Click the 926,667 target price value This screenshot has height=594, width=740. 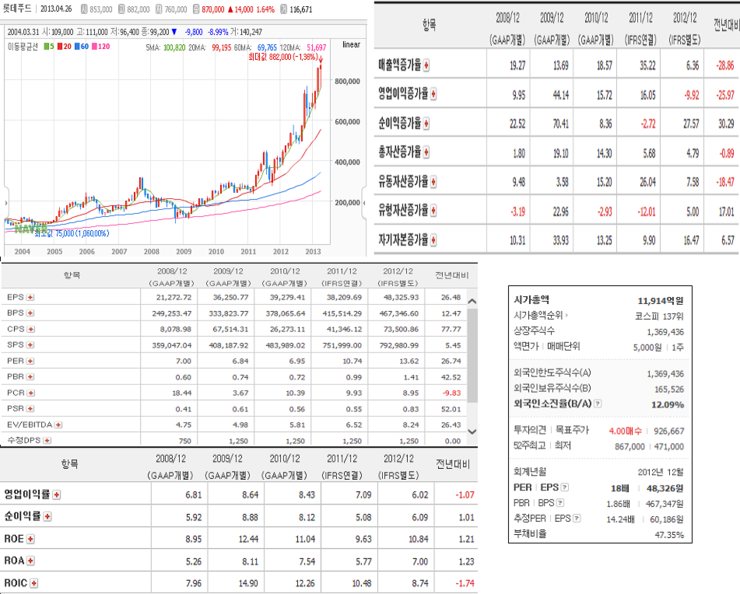pos(669,431)
